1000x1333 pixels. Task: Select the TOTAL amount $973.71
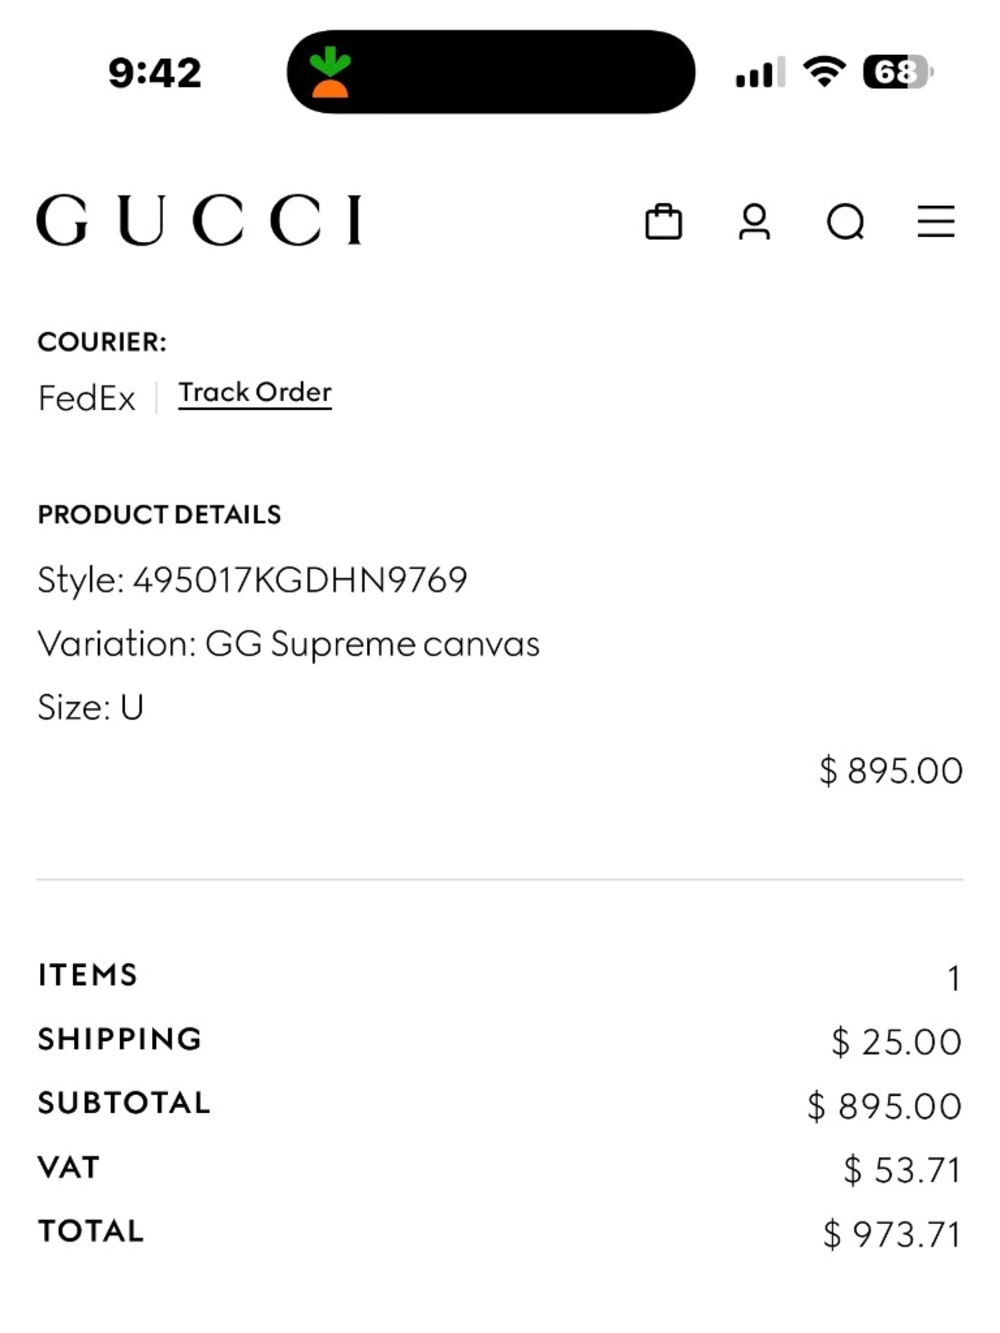pos(889,1231)
